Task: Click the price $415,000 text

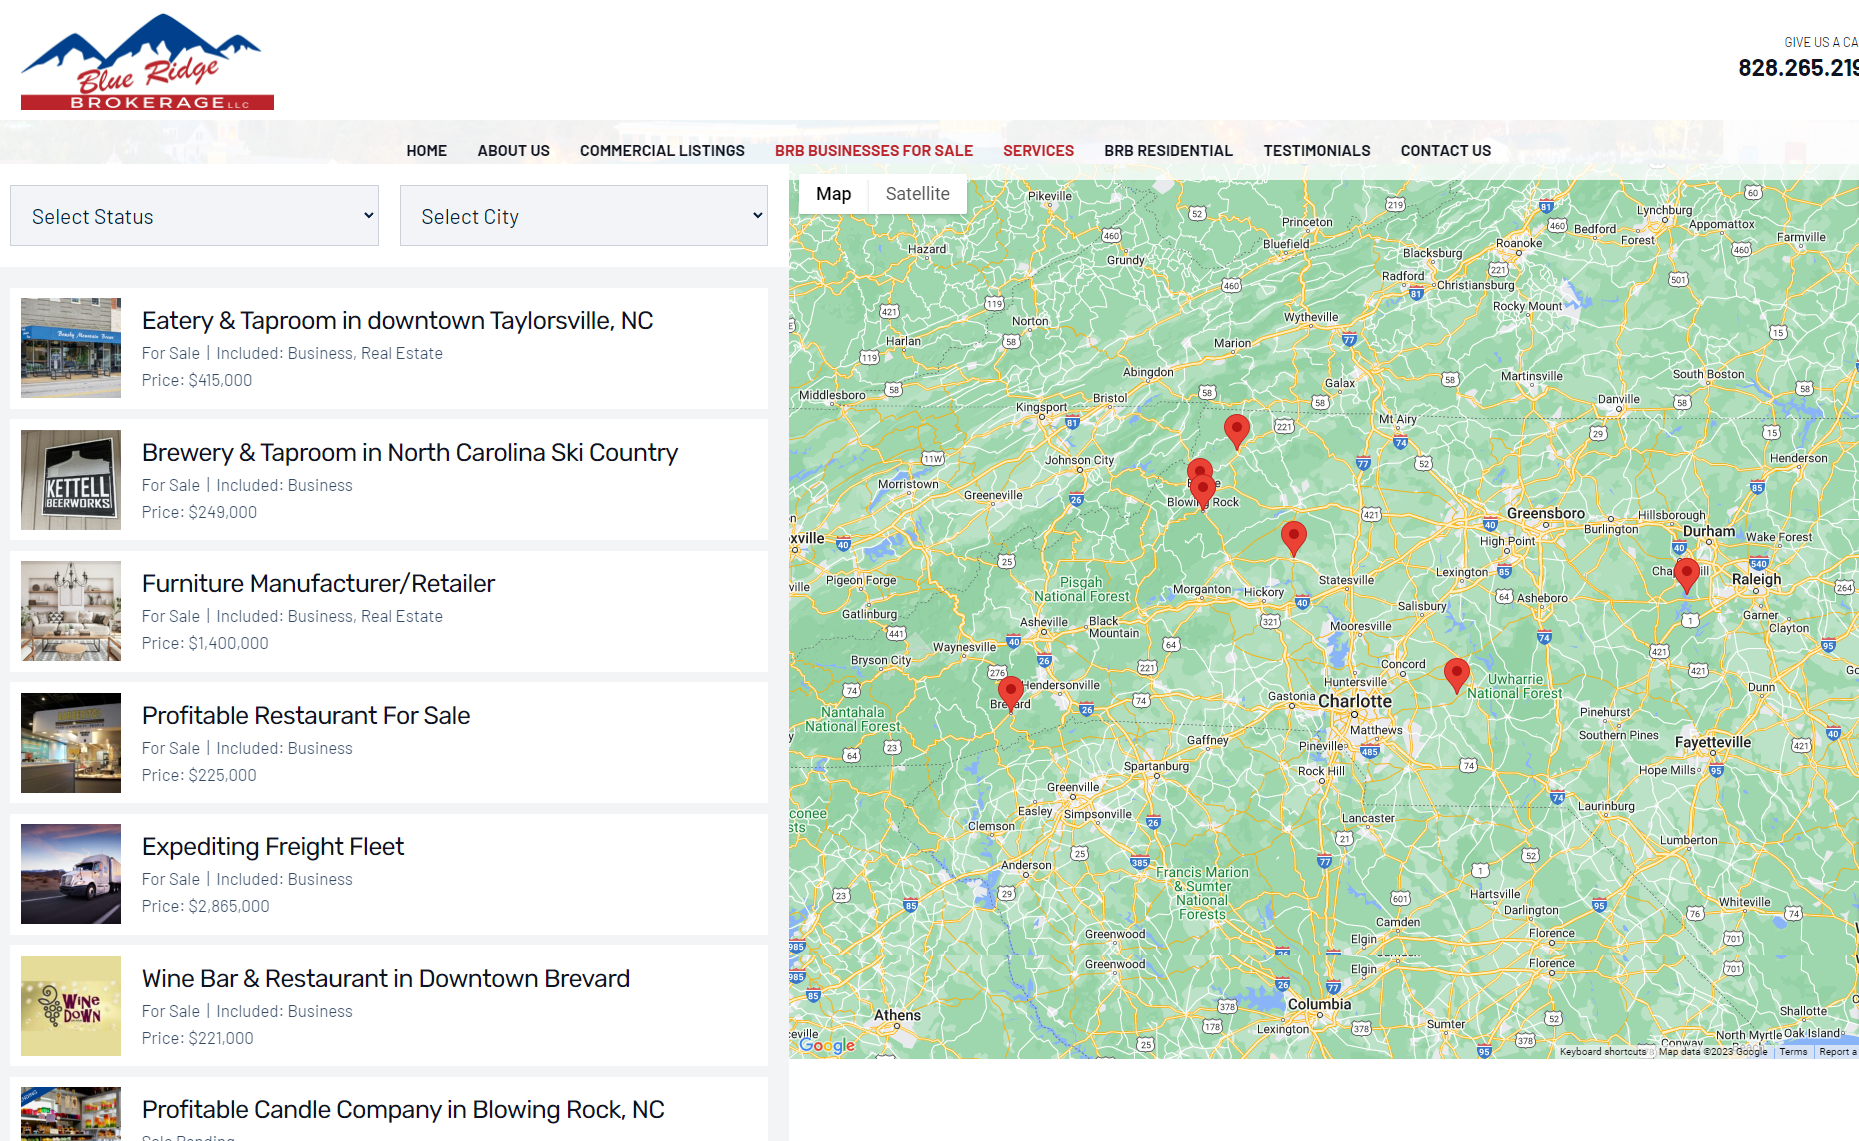Action: [x=197, y=381]
